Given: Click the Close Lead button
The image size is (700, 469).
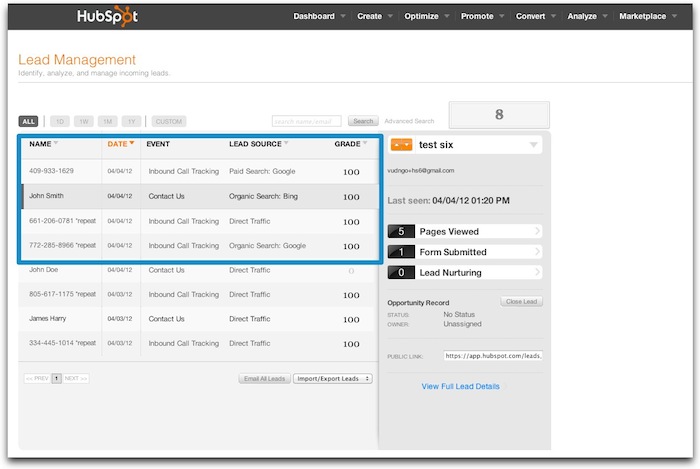Looking at the screenshot, I should click(521, 302).
